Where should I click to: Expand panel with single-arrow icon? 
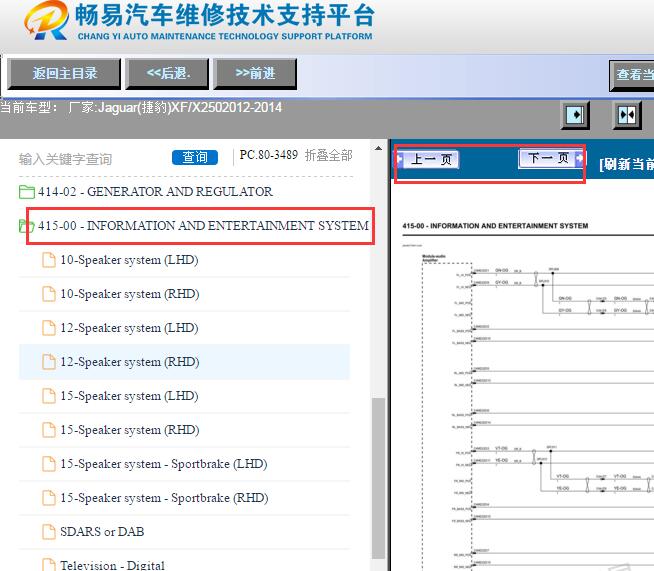pos(575,114)
